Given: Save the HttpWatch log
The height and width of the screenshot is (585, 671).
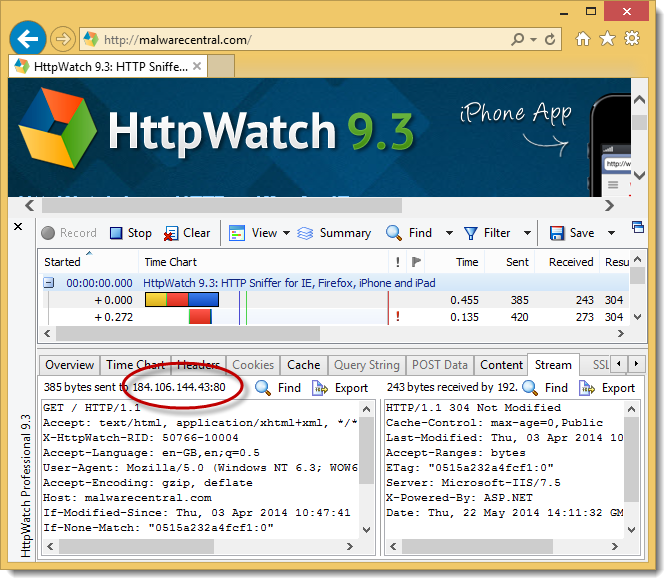Looking at the screenshot, I should 572,233.
